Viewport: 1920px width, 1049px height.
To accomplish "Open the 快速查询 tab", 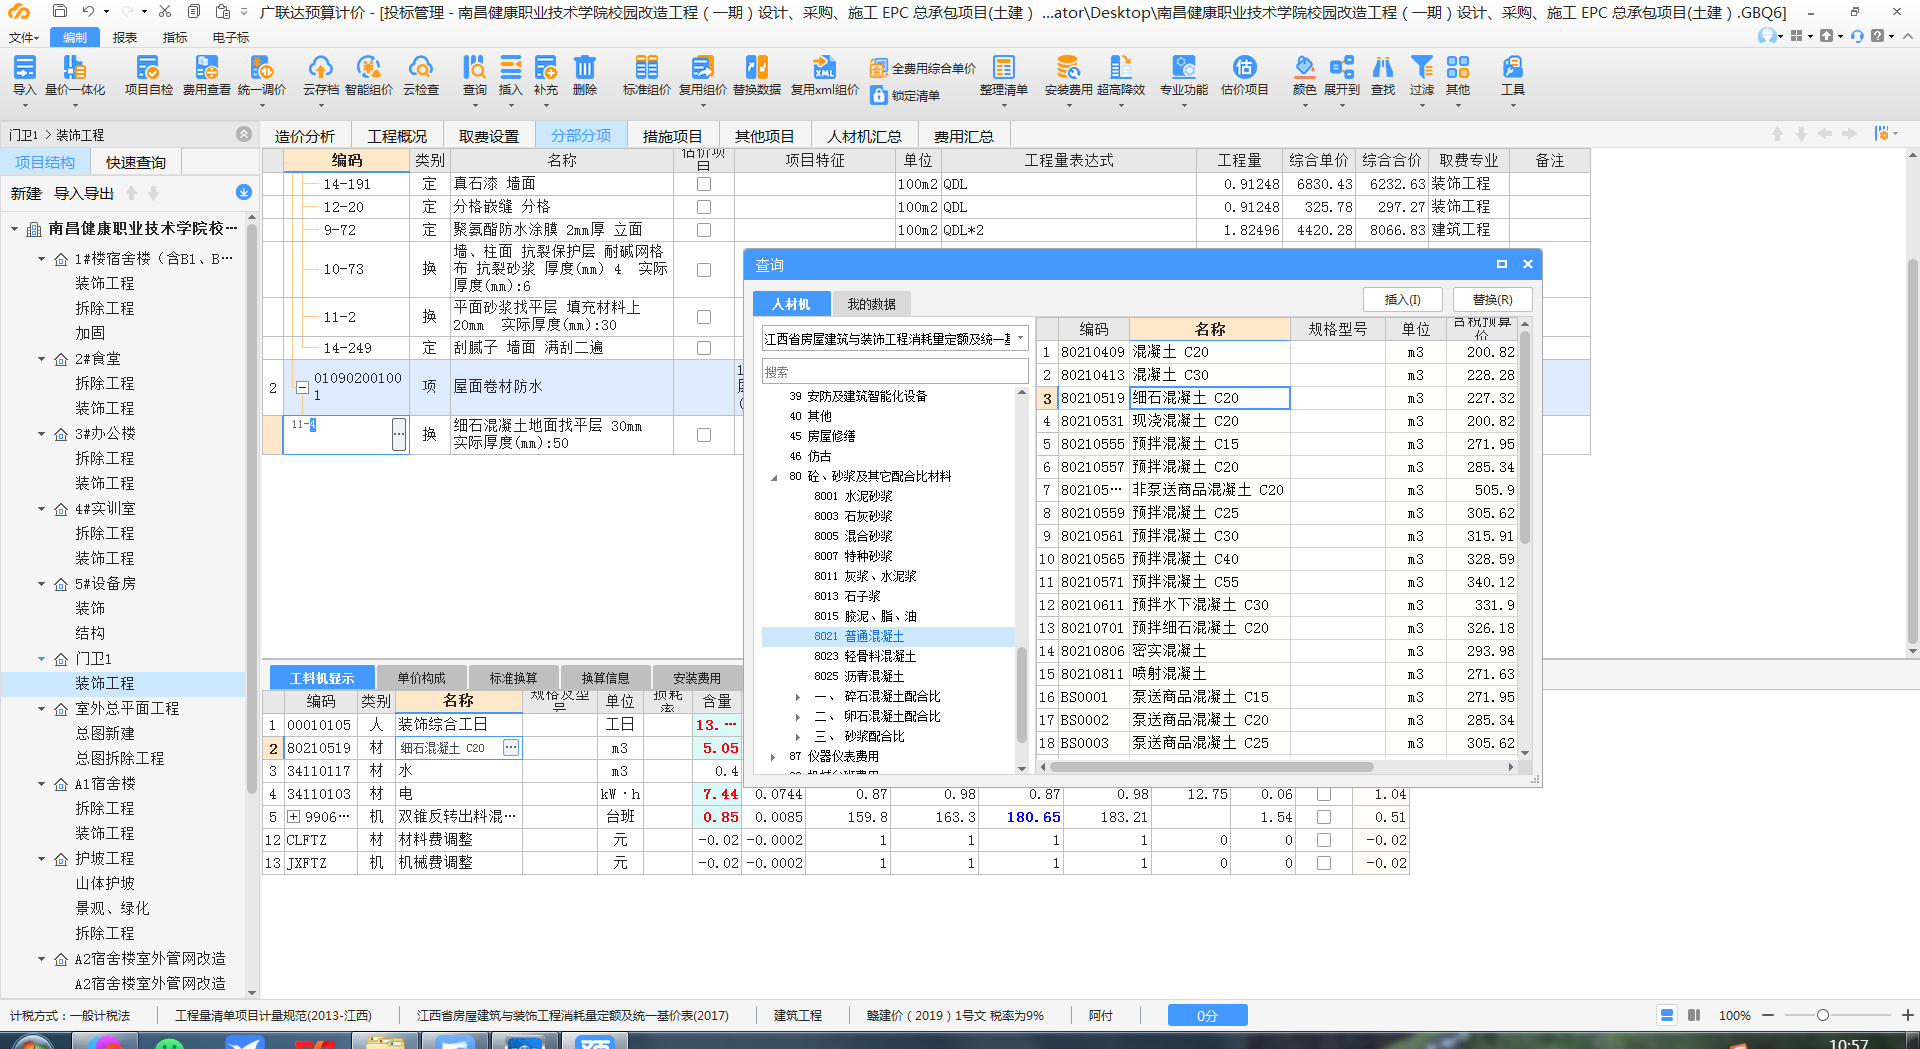I will 136,162.
